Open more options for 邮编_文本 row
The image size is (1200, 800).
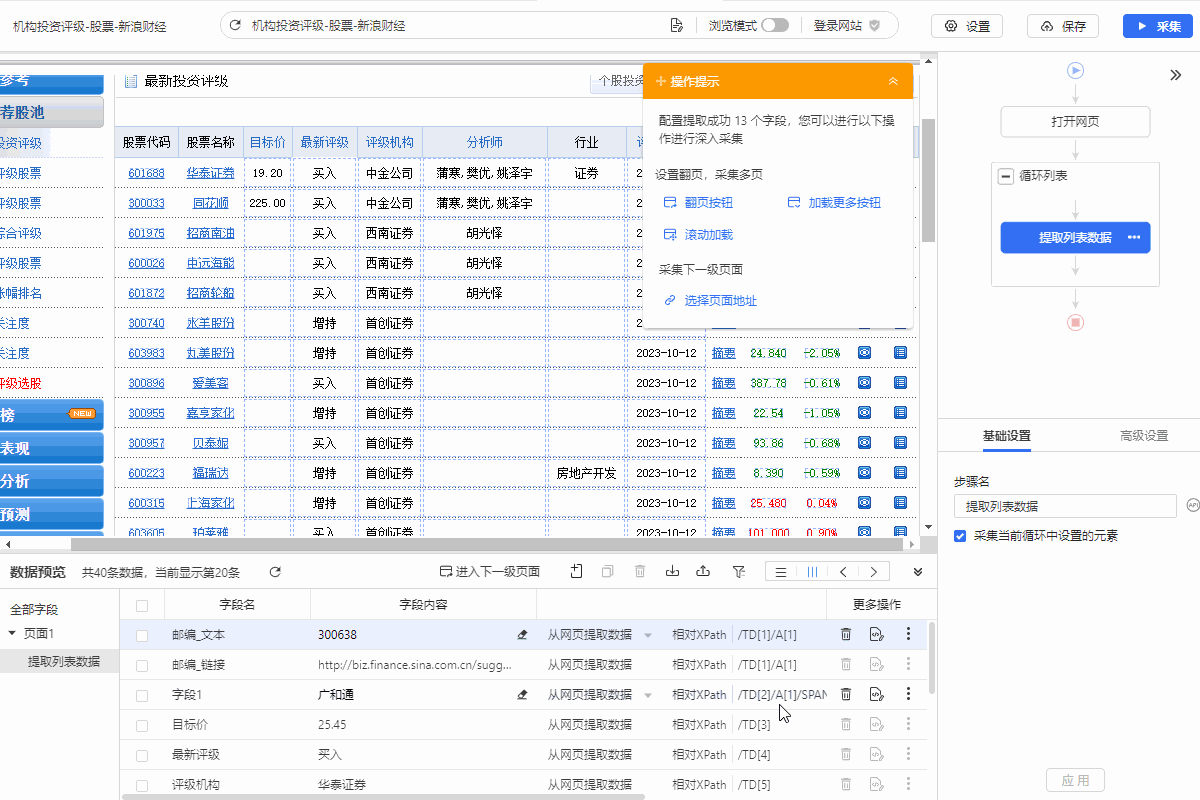908,634
